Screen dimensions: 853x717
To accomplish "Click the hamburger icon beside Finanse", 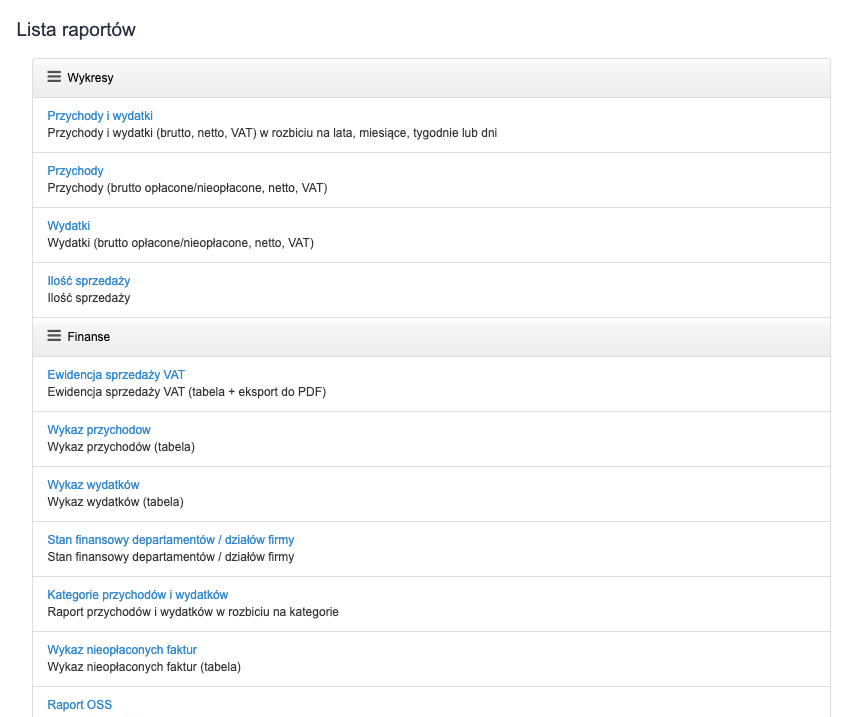I will 54,336.
